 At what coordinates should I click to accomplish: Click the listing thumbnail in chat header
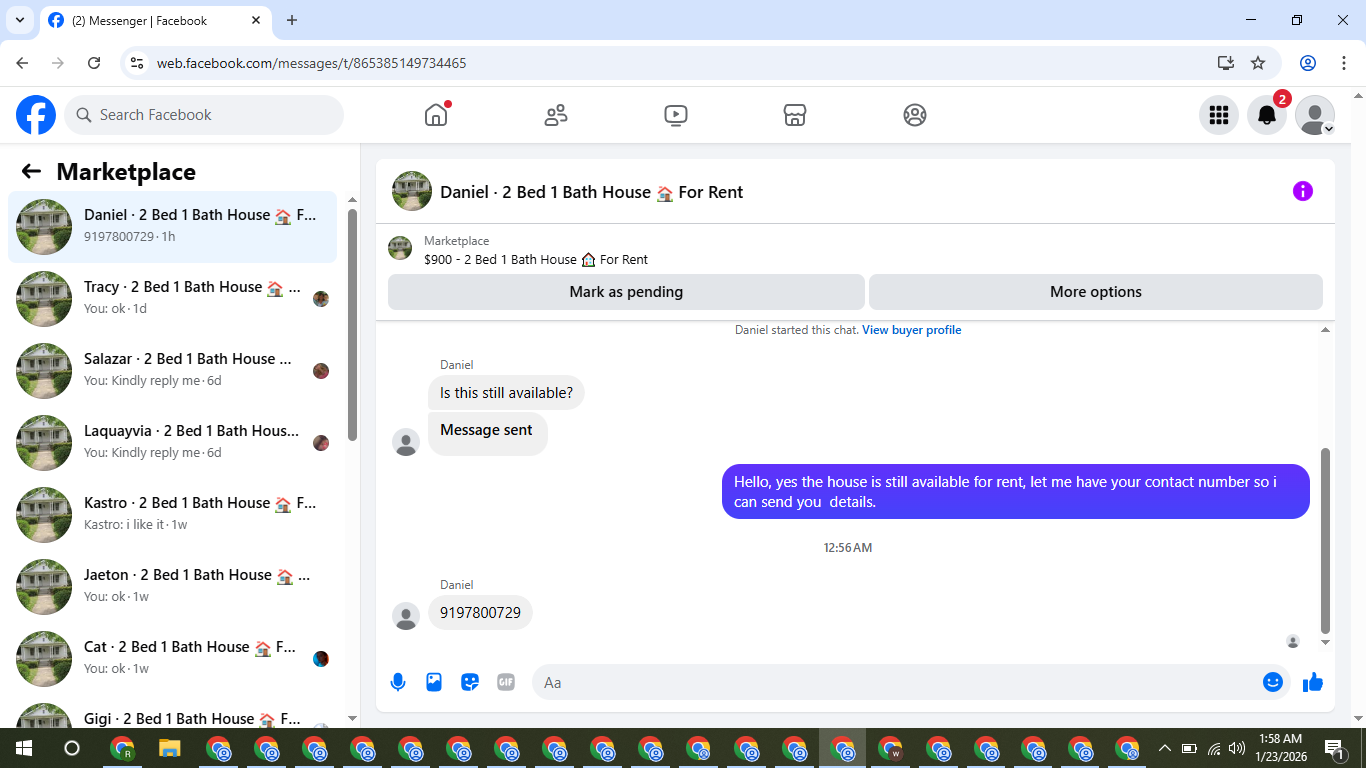click(x=412, y=191)
